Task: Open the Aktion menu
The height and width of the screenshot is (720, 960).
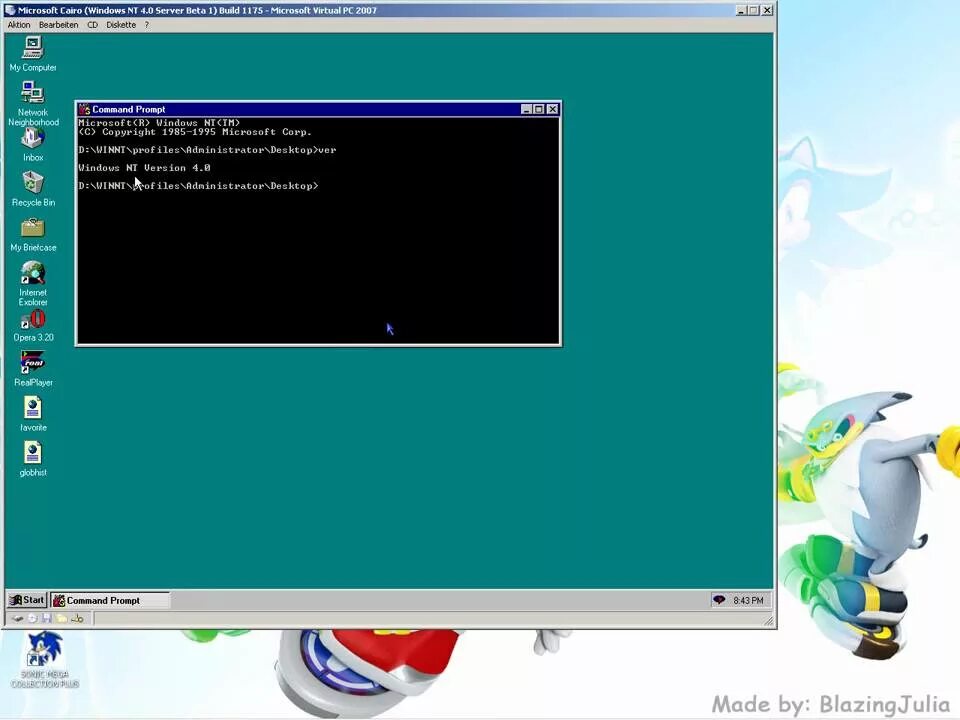Action: (19, 25)
